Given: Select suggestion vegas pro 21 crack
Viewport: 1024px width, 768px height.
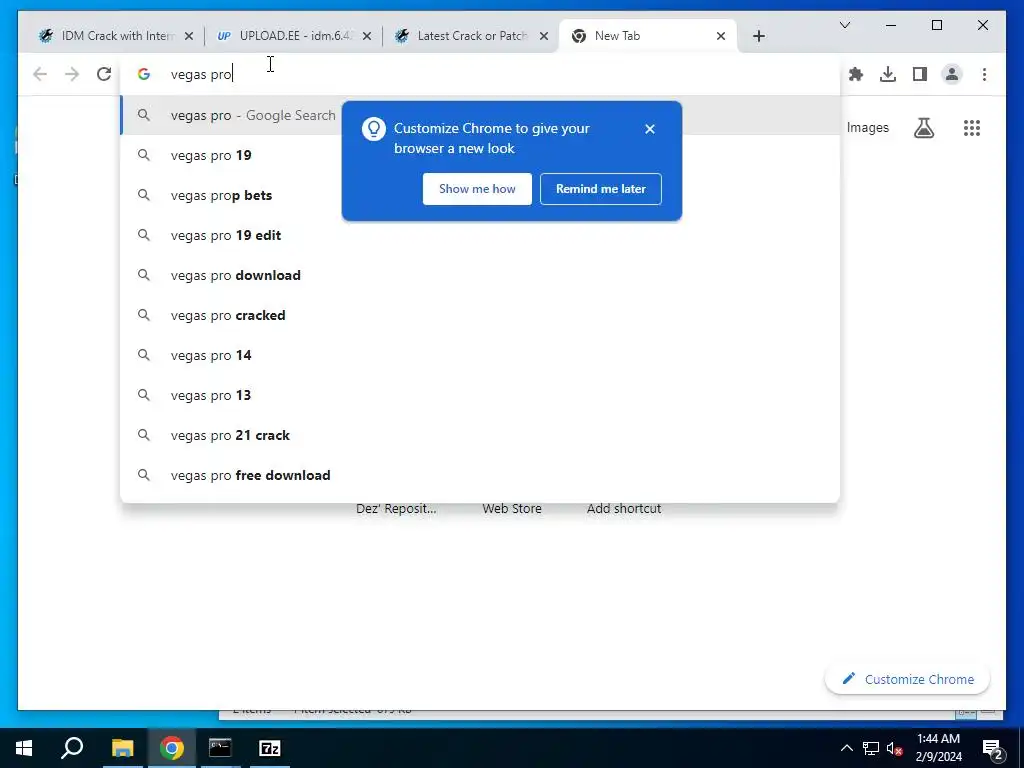Looking at the screenshot, I should pyautogui.click(x=480, y=435).
